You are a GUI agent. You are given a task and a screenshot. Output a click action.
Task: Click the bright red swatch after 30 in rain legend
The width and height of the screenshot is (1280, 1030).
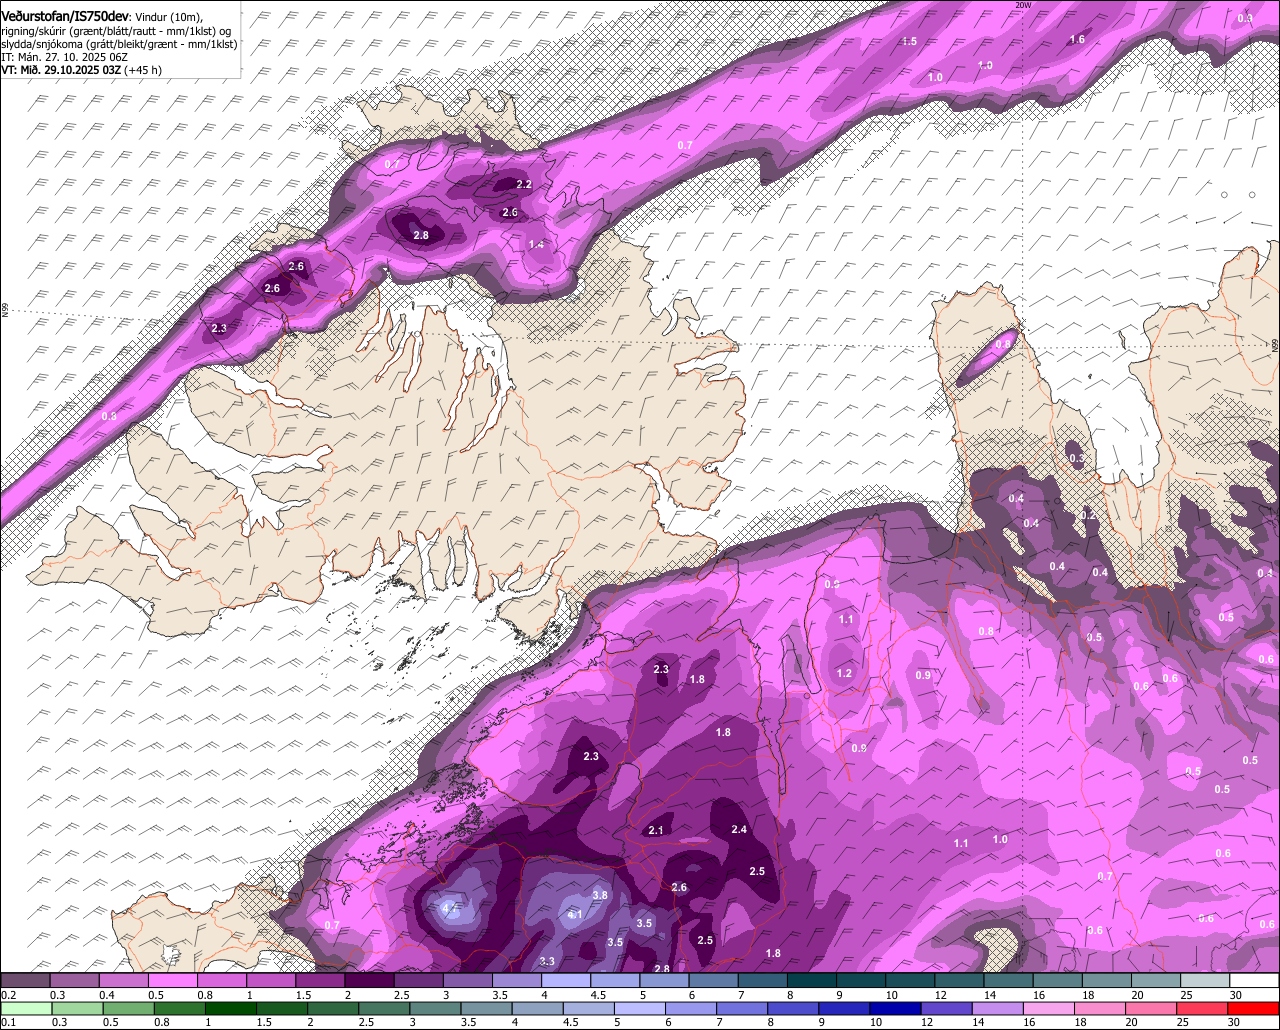pos(1255,1008)
